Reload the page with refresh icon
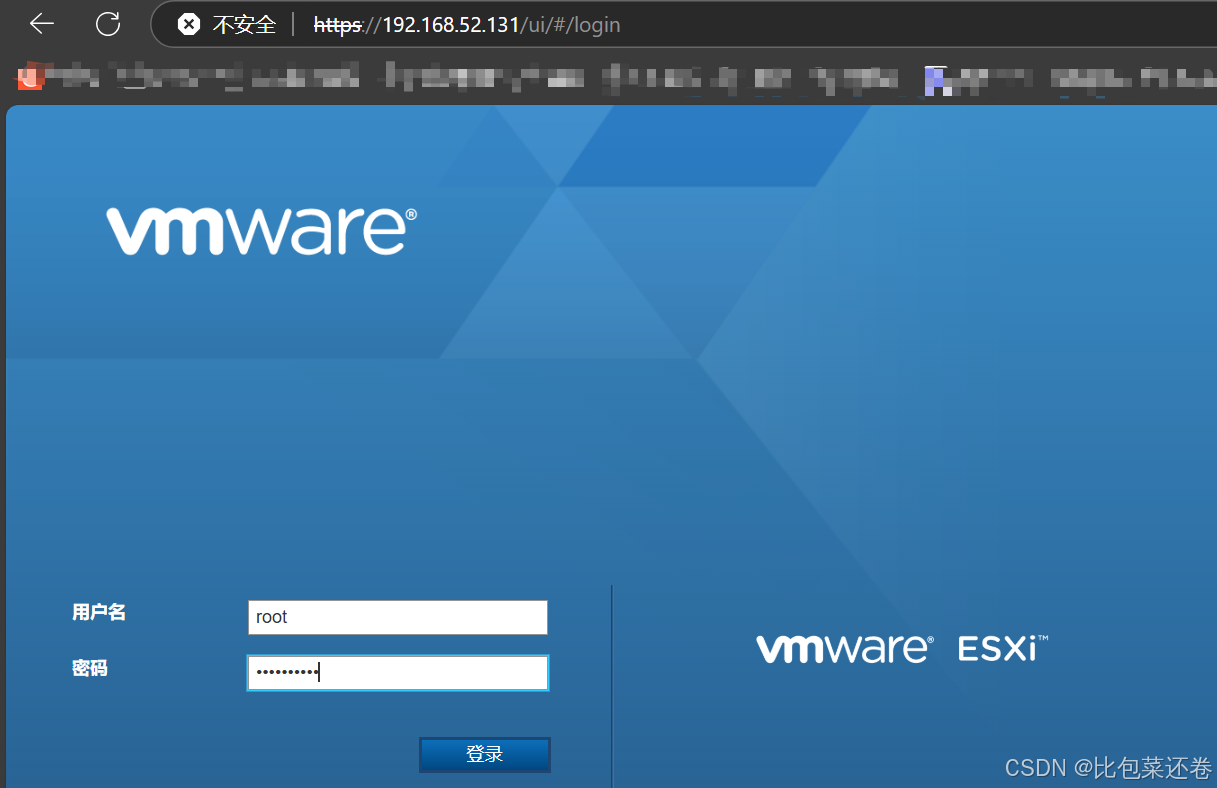 [107, 24]
